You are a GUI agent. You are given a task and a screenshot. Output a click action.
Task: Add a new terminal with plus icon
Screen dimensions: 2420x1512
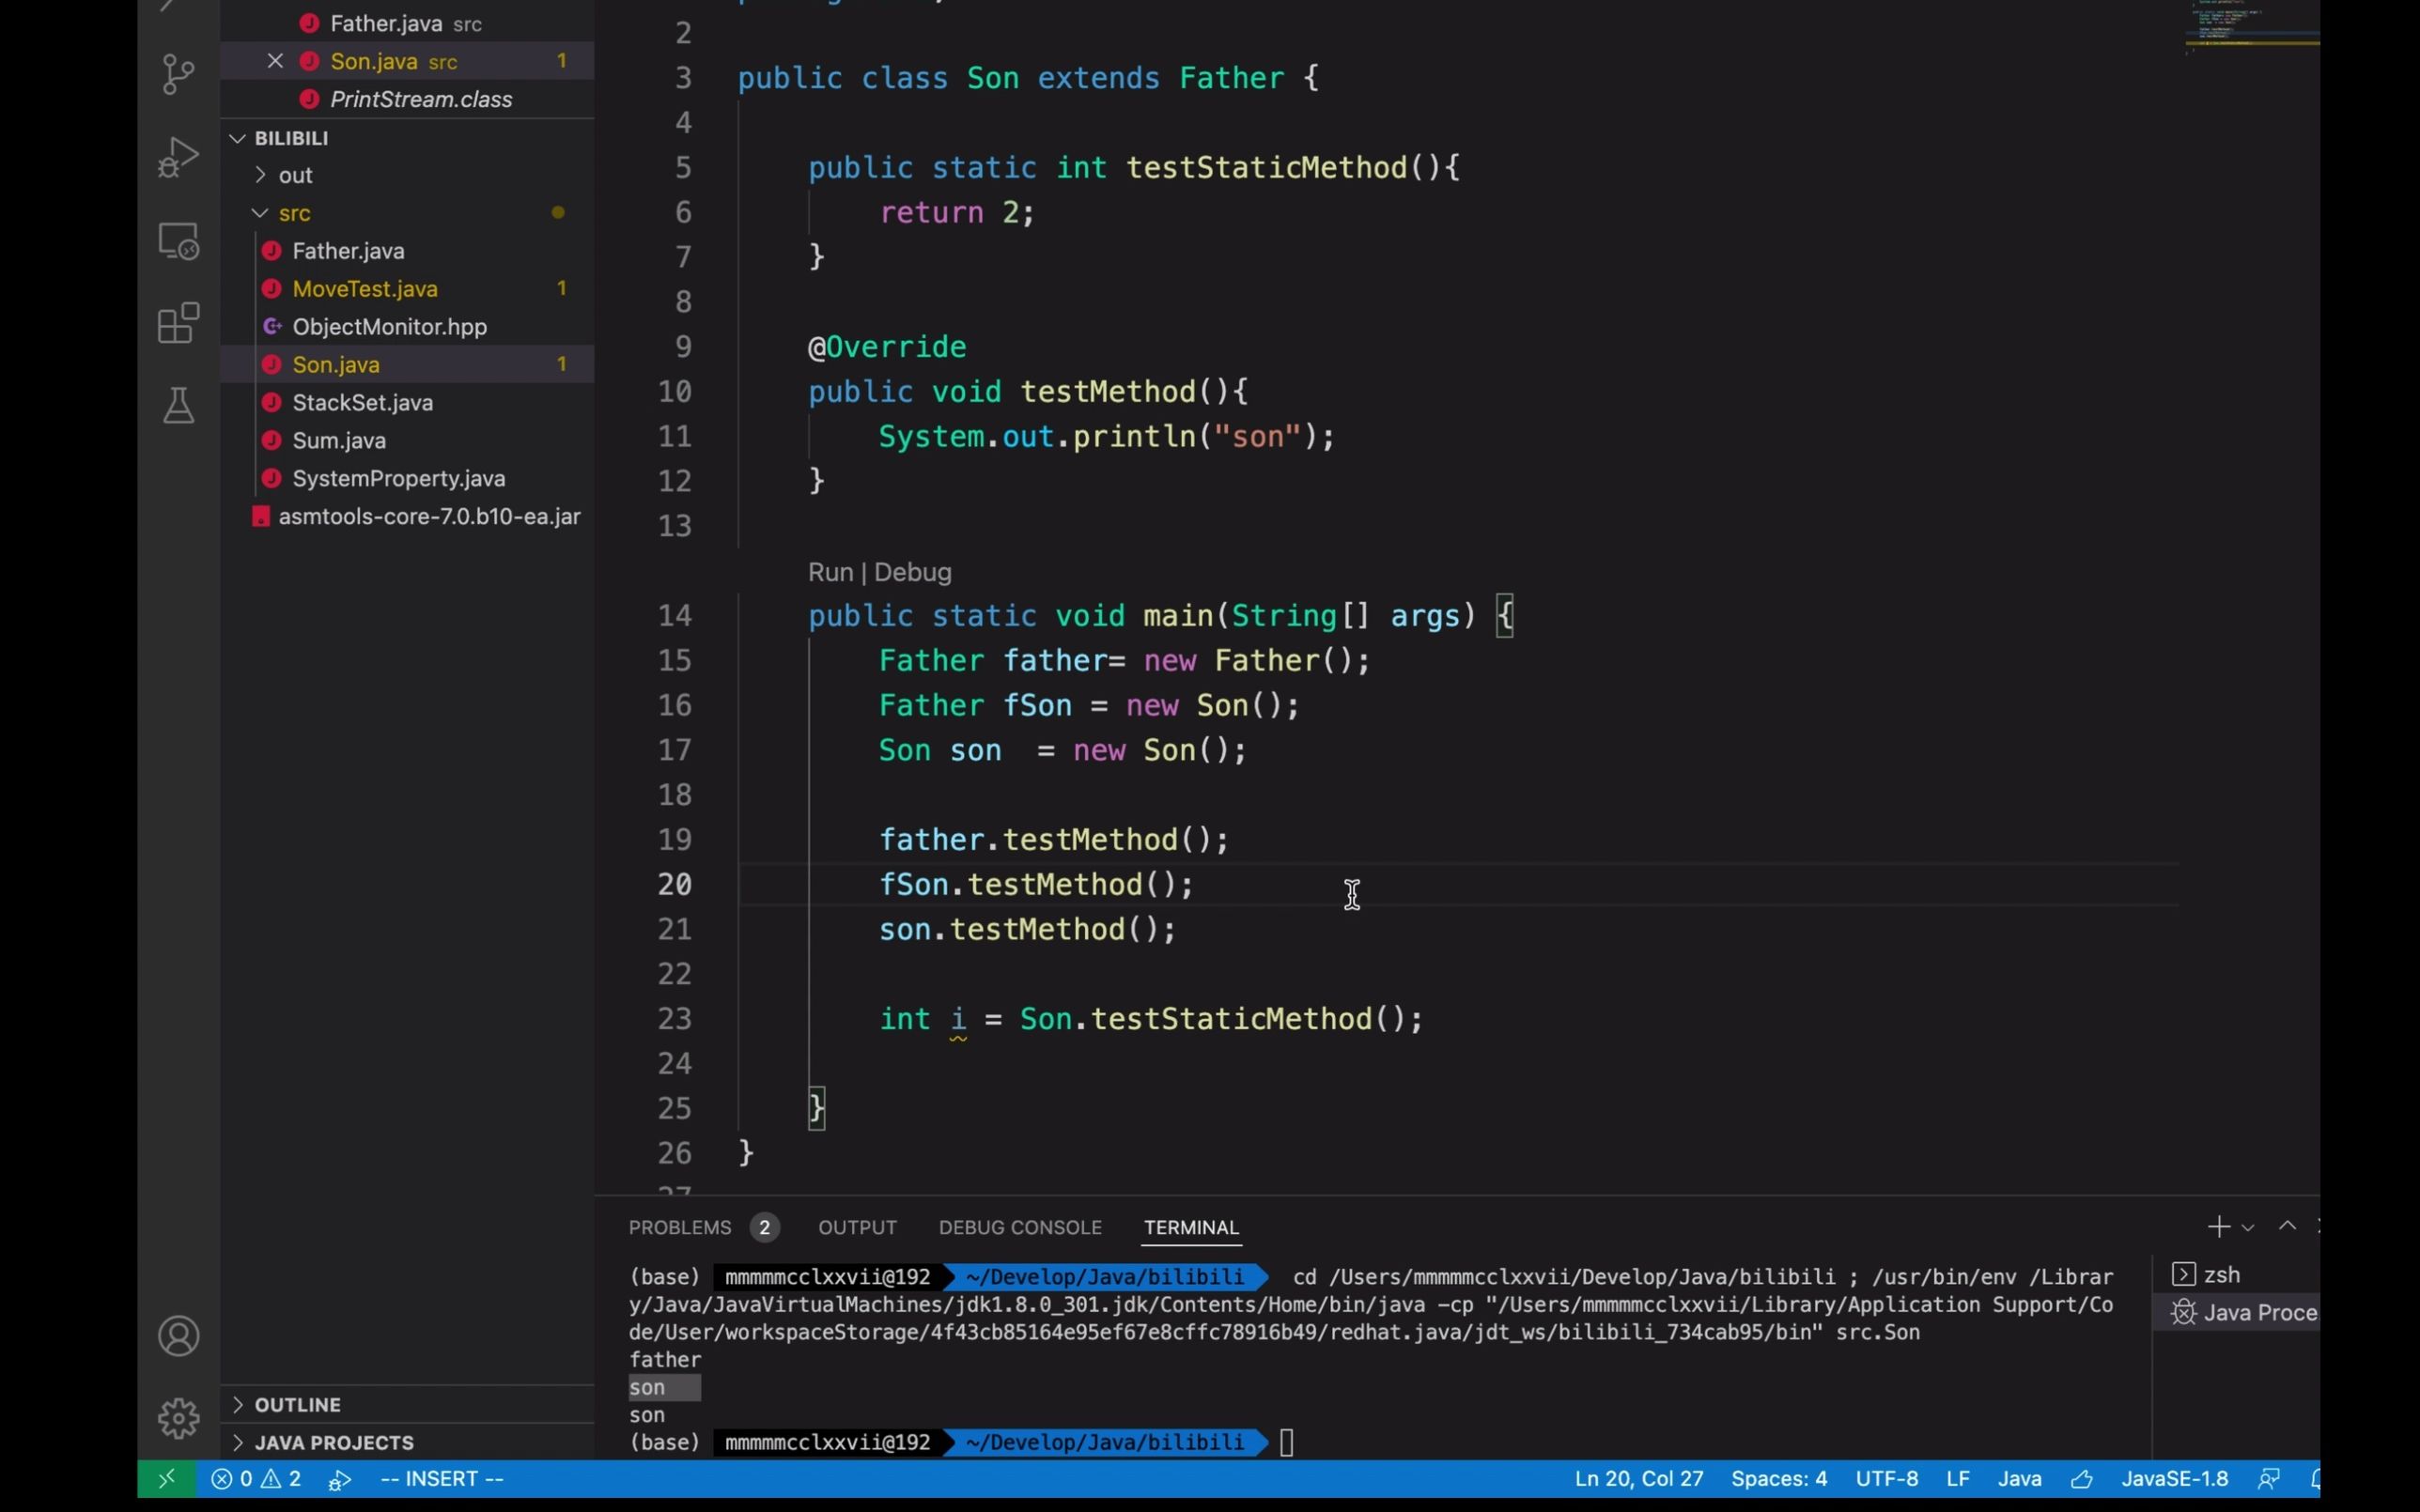(2219, 1226)
